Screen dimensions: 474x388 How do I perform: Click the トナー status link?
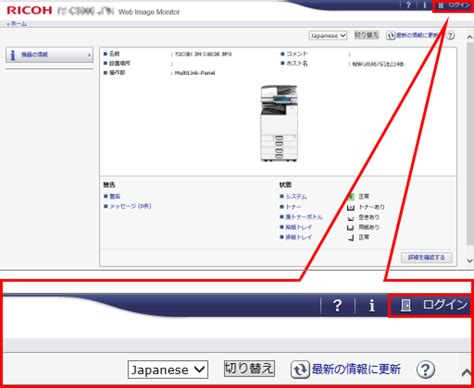tap(293, 207)
